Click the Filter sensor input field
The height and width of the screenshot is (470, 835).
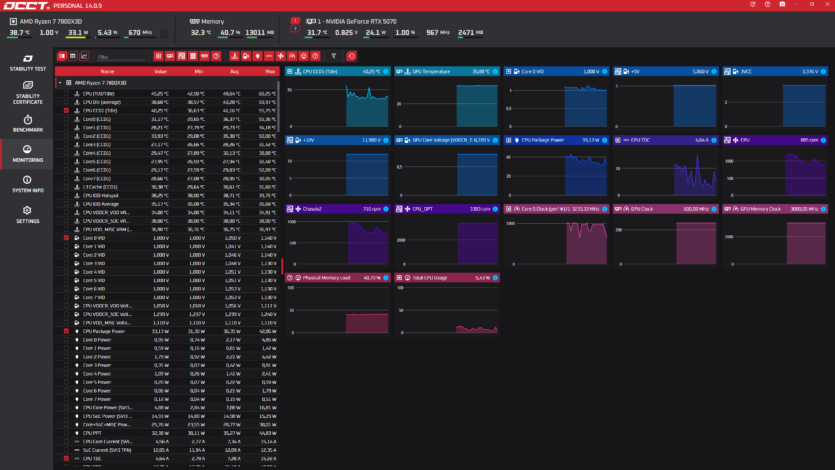tap(121, 56)
